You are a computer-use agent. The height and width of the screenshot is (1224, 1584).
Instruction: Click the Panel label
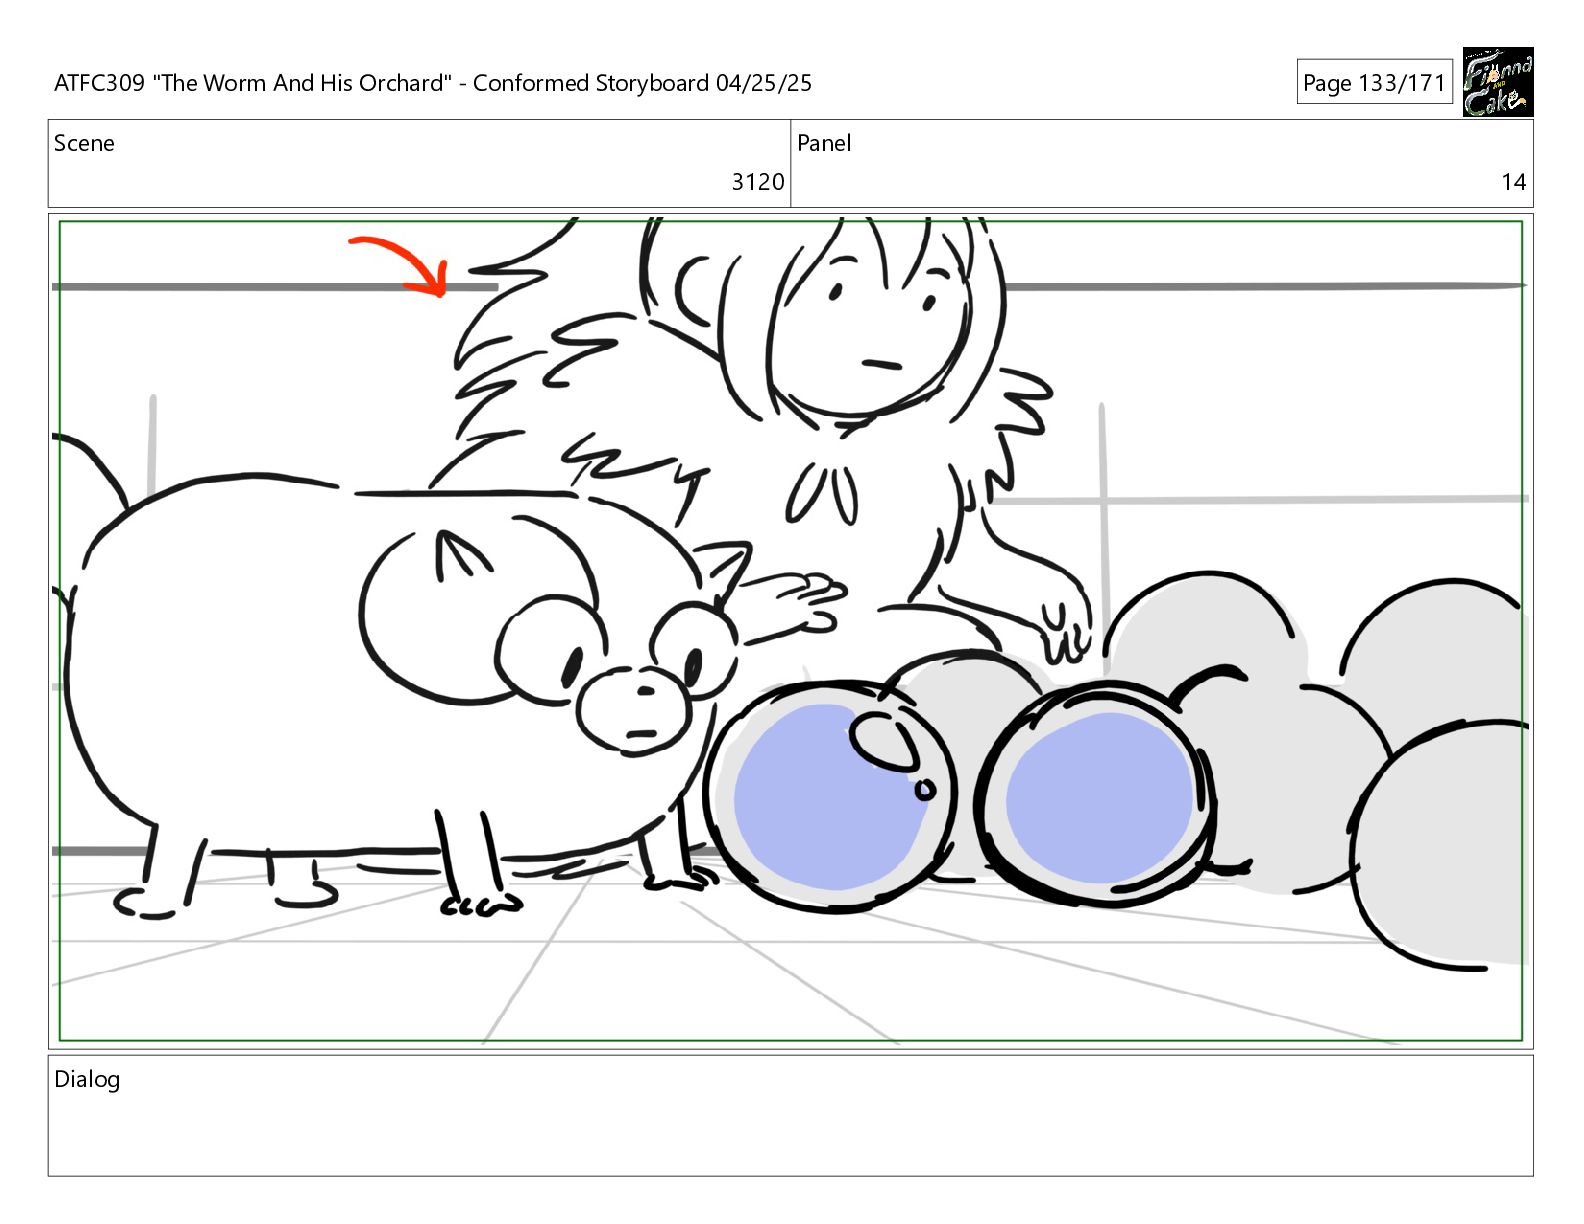pyautogui.click(x=824, y=143)
